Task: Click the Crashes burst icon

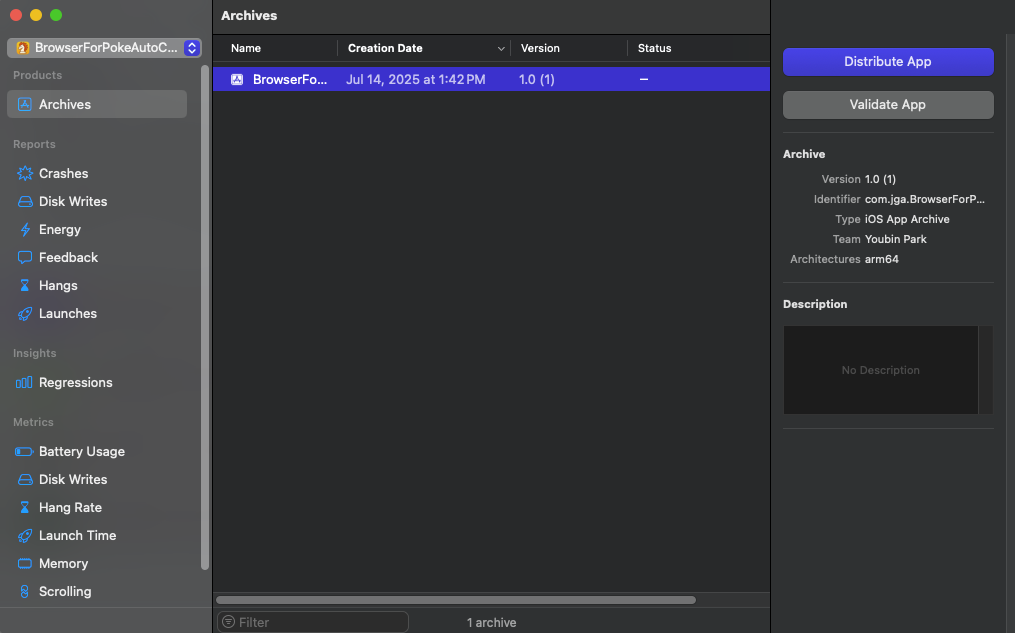Action: [25, 173]
